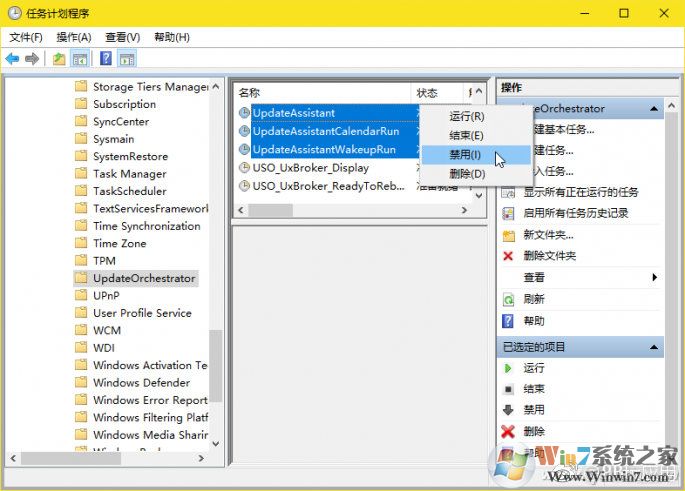Click the clock icon beside USO_UxBroker_ReadyToReb...
The image size is (685, 491).
pyautogui.click(x=244, y=186)
